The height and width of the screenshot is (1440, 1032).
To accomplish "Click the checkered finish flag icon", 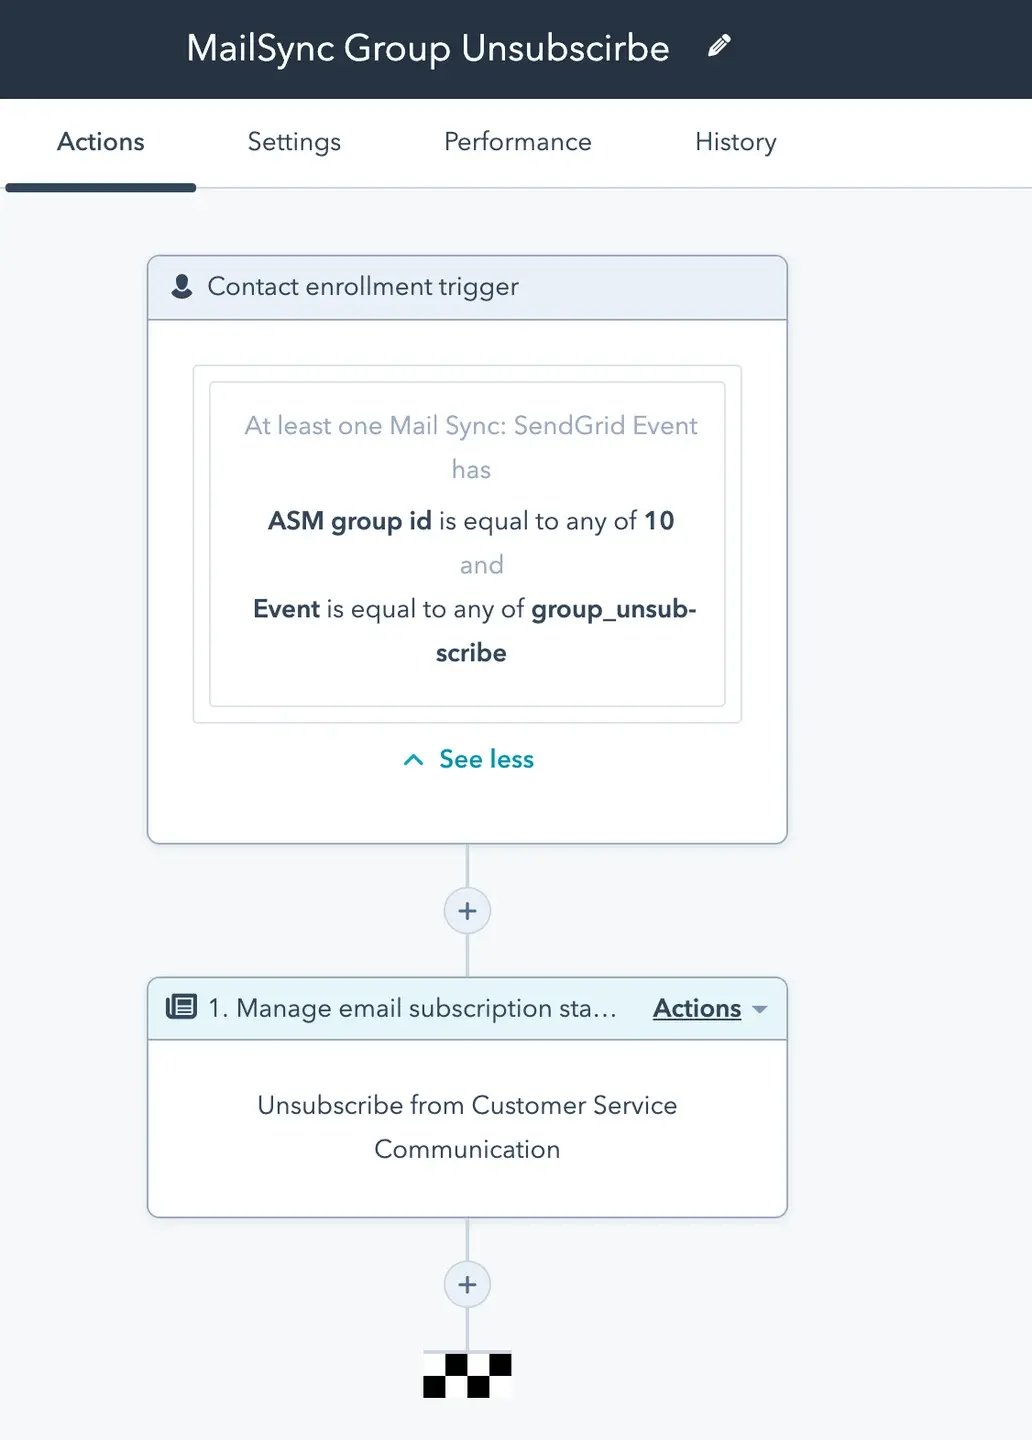I will pos(467,1375).
